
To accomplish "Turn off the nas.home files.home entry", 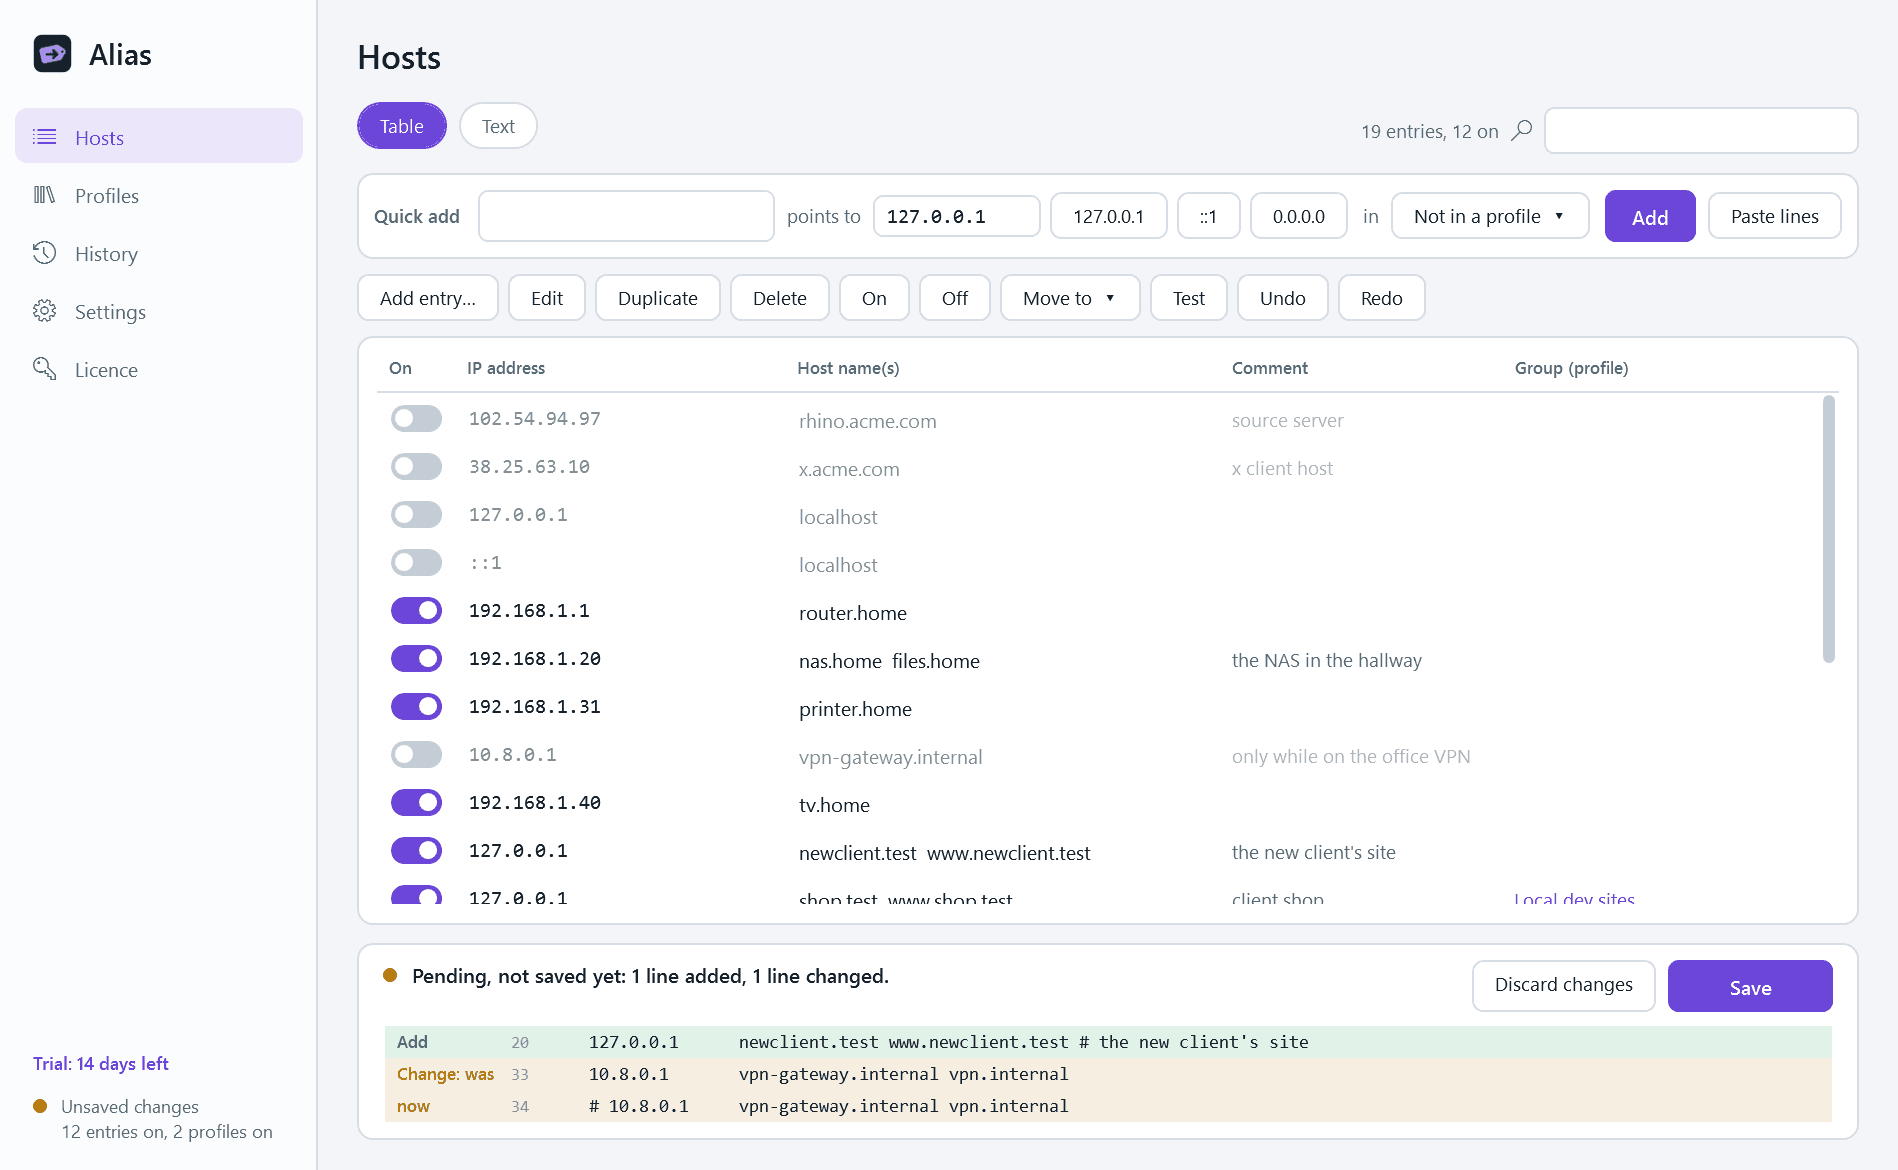I will 416,659.
